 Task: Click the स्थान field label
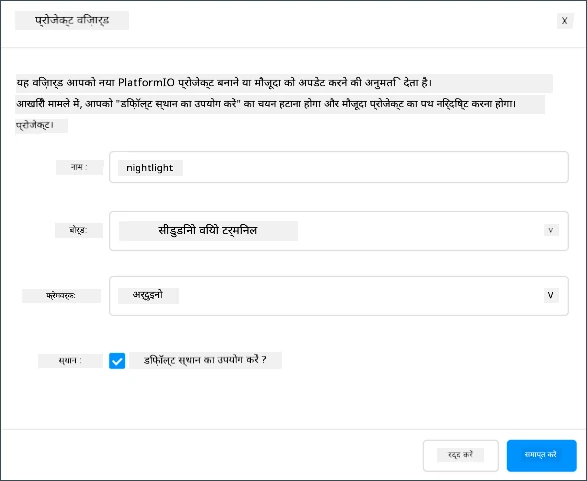click(70, 361)
